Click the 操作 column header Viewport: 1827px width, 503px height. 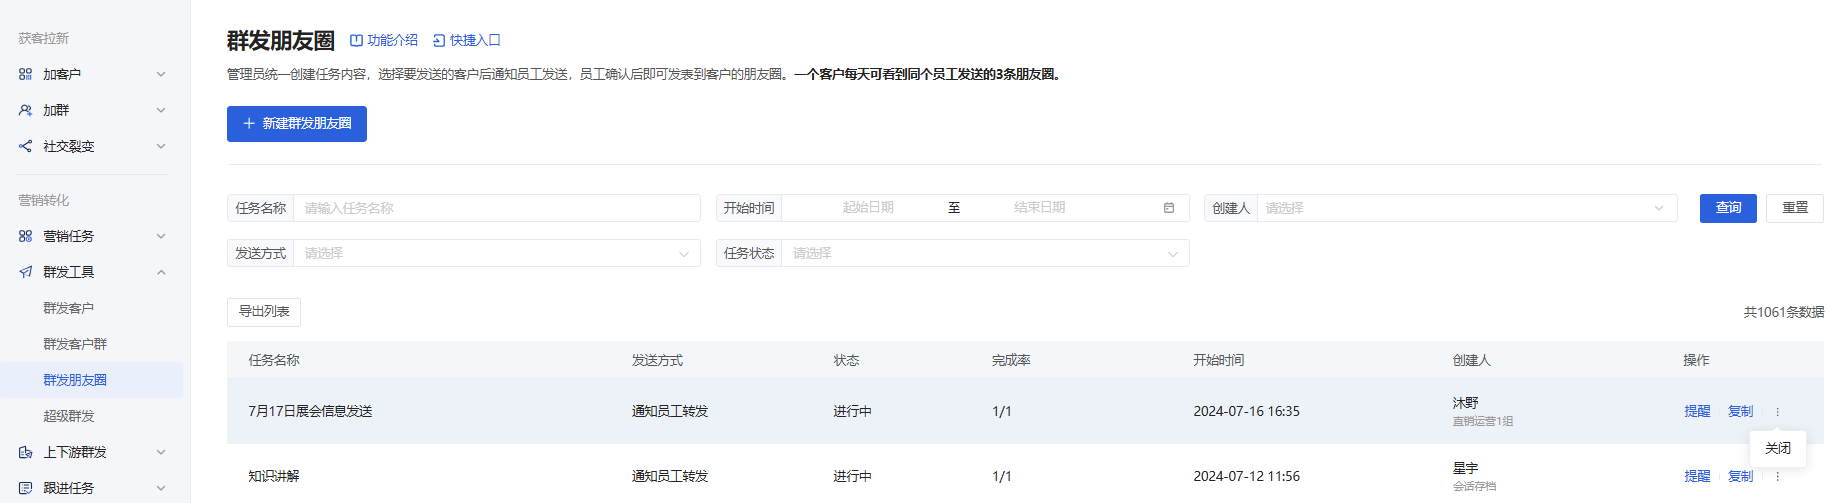(x=1696, y=361)
